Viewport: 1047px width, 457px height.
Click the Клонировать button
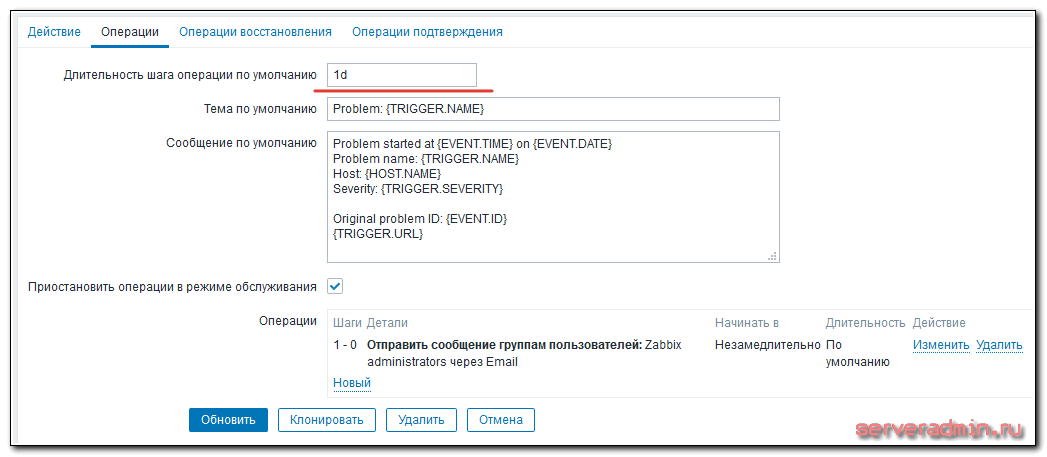point(327,419)
